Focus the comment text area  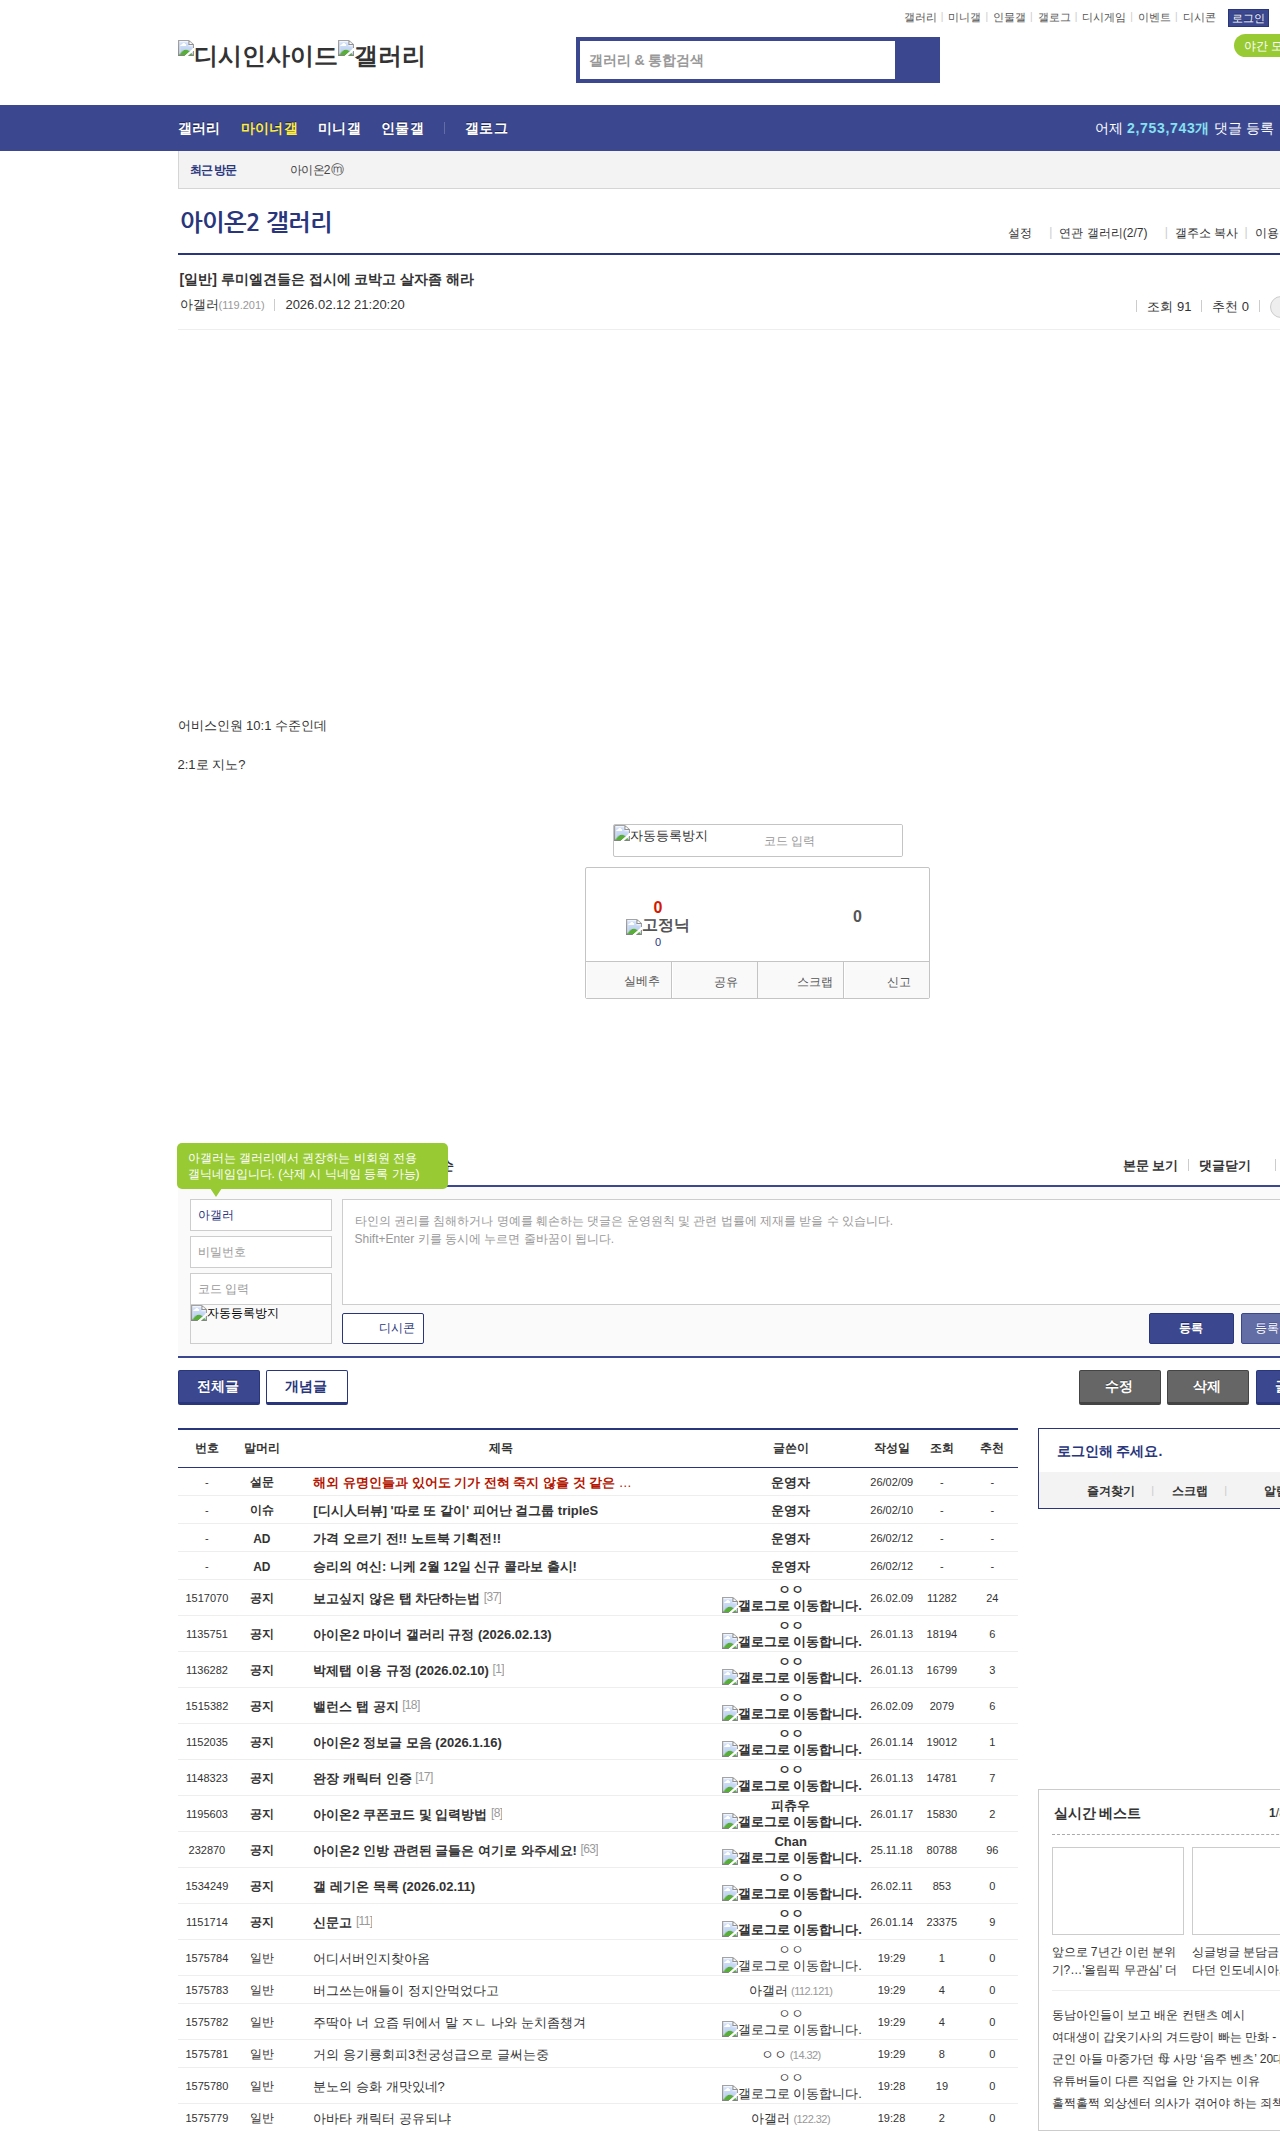(x=811, y=1252)
